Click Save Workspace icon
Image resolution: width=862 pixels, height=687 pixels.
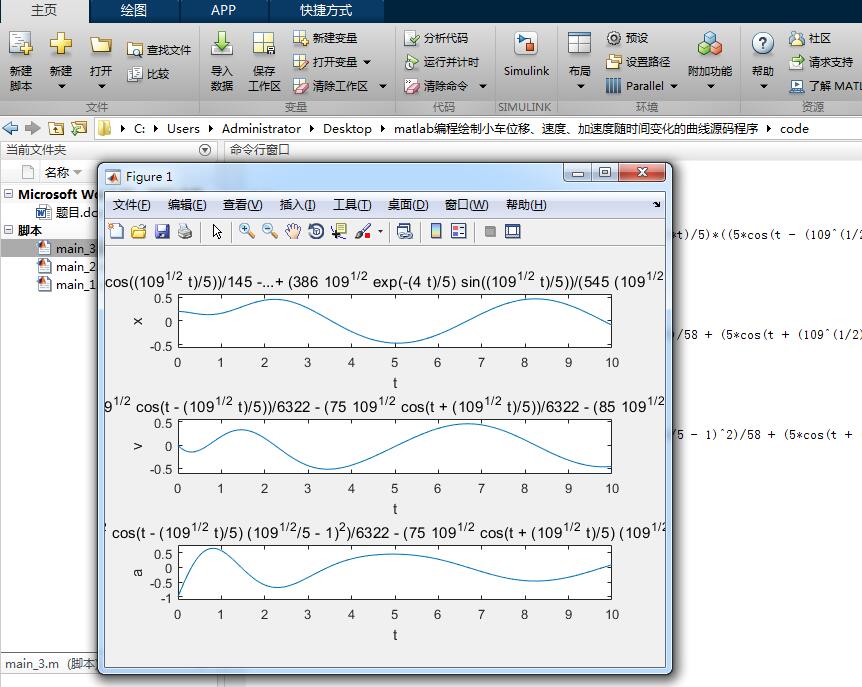[x=264, y=43]
